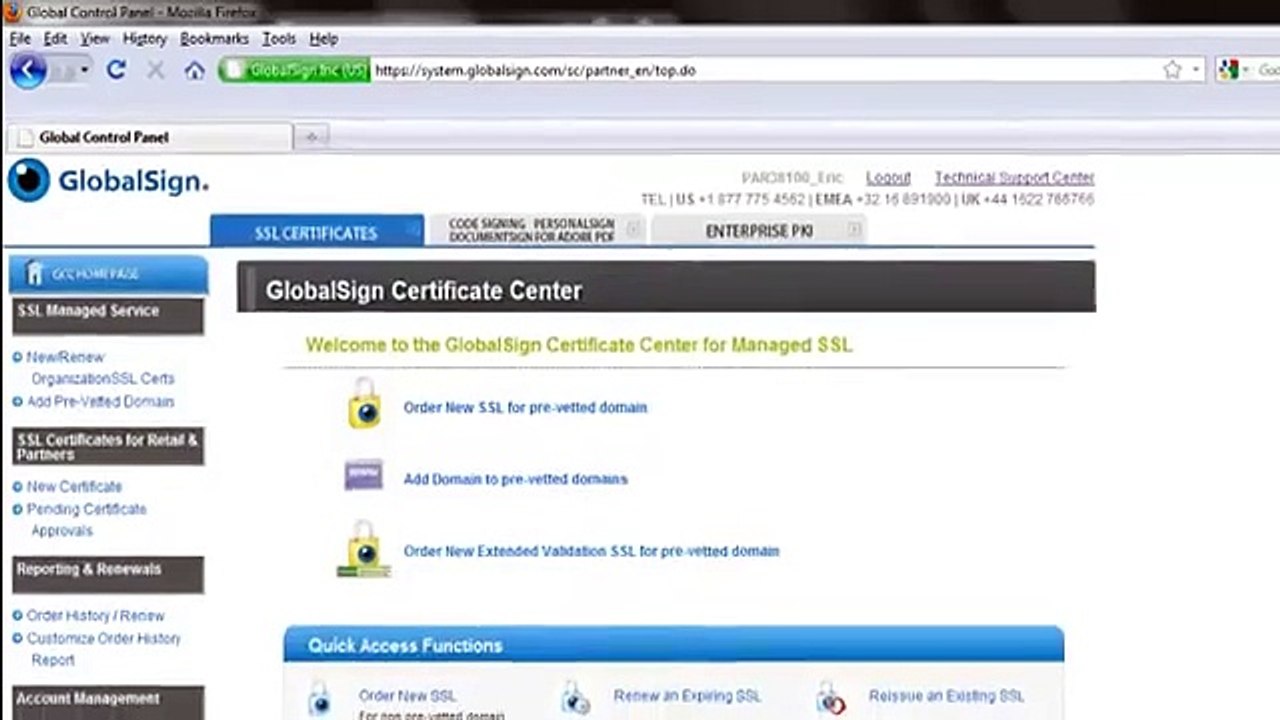Click the page icon on Global Control Panel tab
Screen dimensions: 1280x720
[x=25, y=137]
